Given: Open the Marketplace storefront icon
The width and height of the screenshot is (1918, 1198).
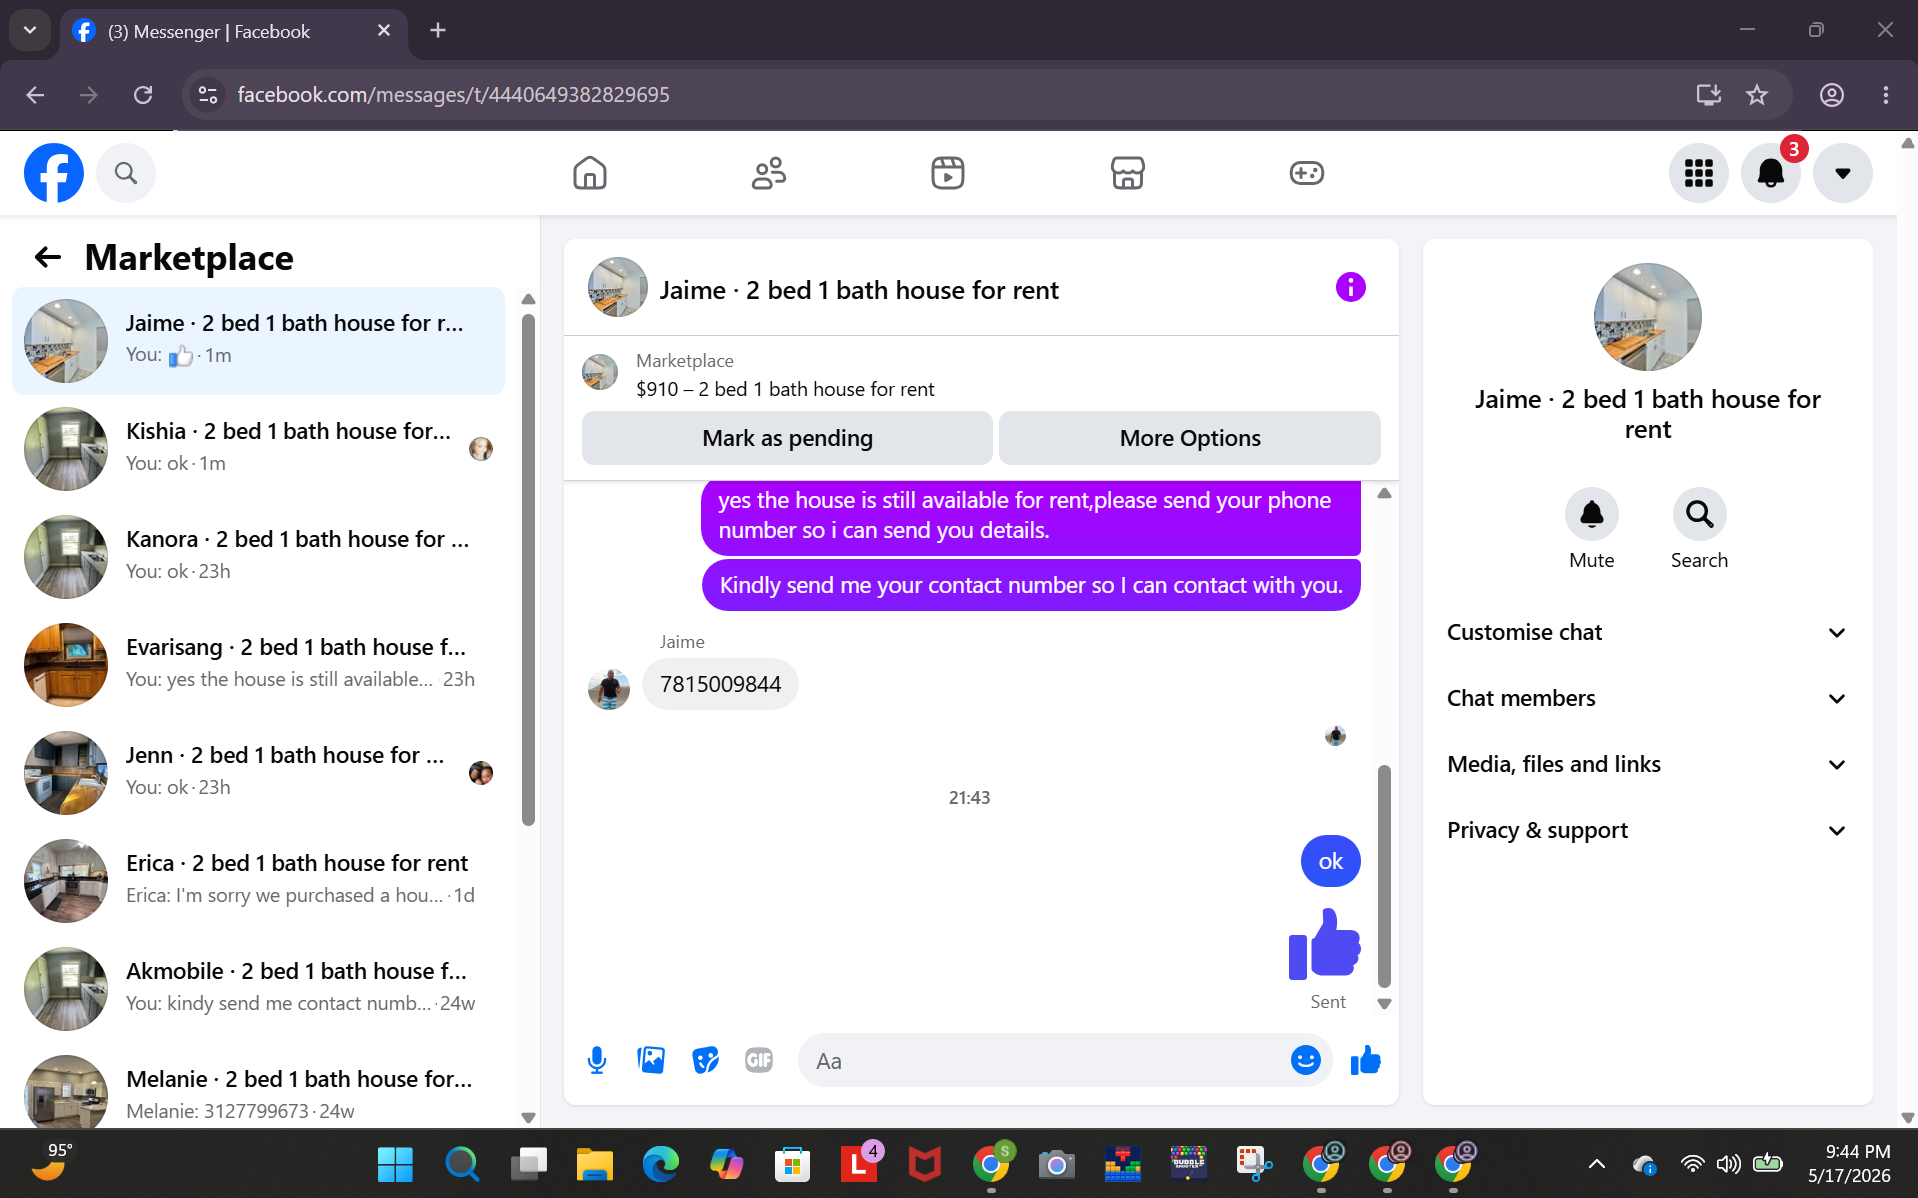Looking at the screenshot, I should 1127,173.
